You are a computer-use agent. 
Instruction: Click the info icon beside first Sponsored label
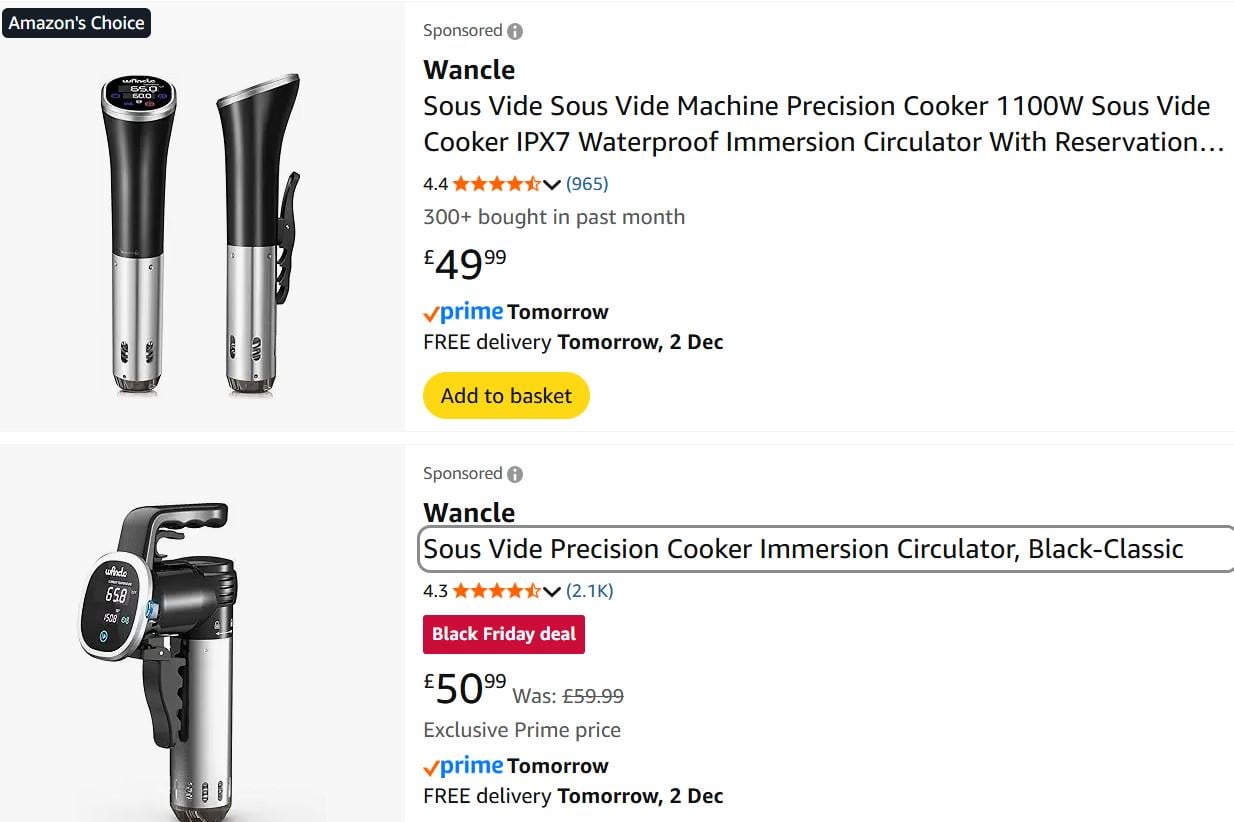point(515,31)
